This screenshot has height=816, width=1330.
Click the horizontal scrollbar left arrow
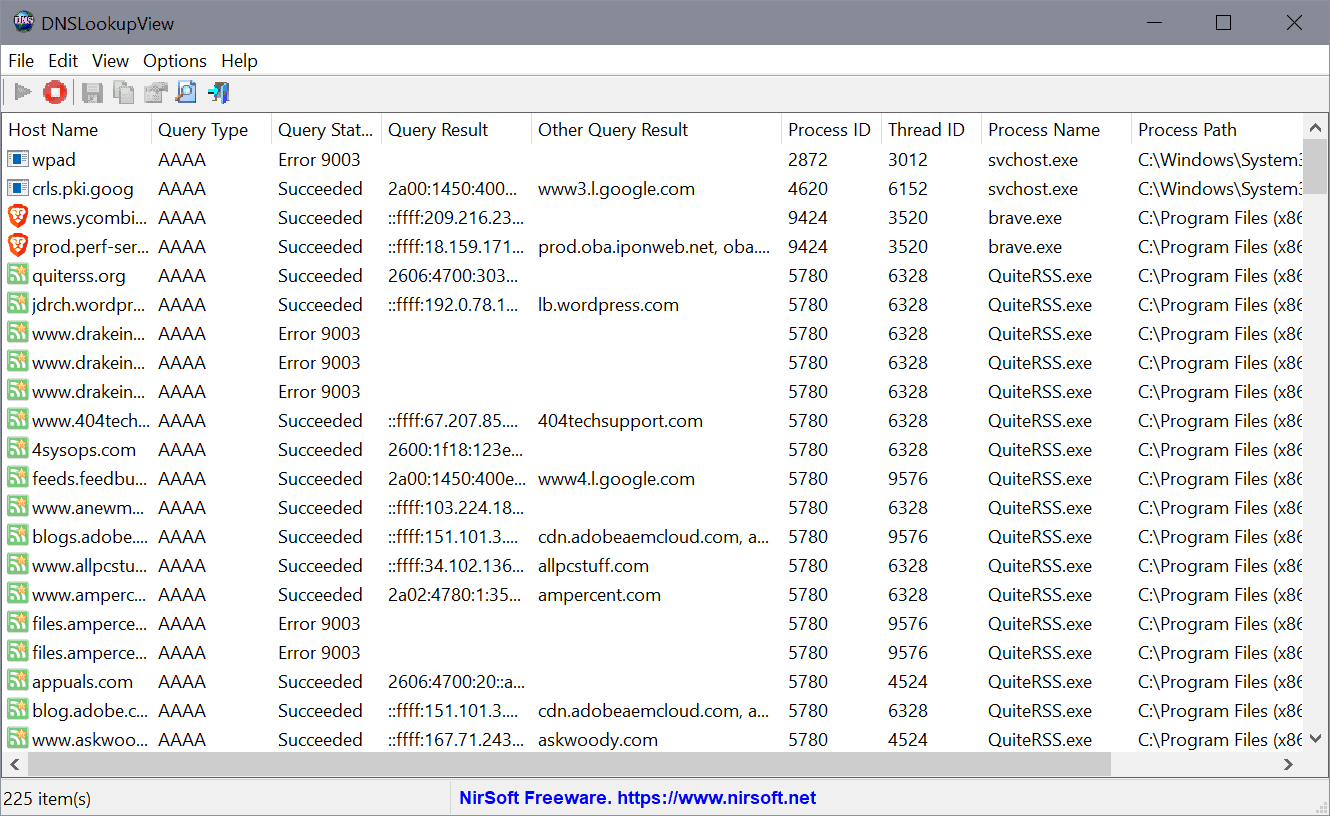(x=14, y=764)
